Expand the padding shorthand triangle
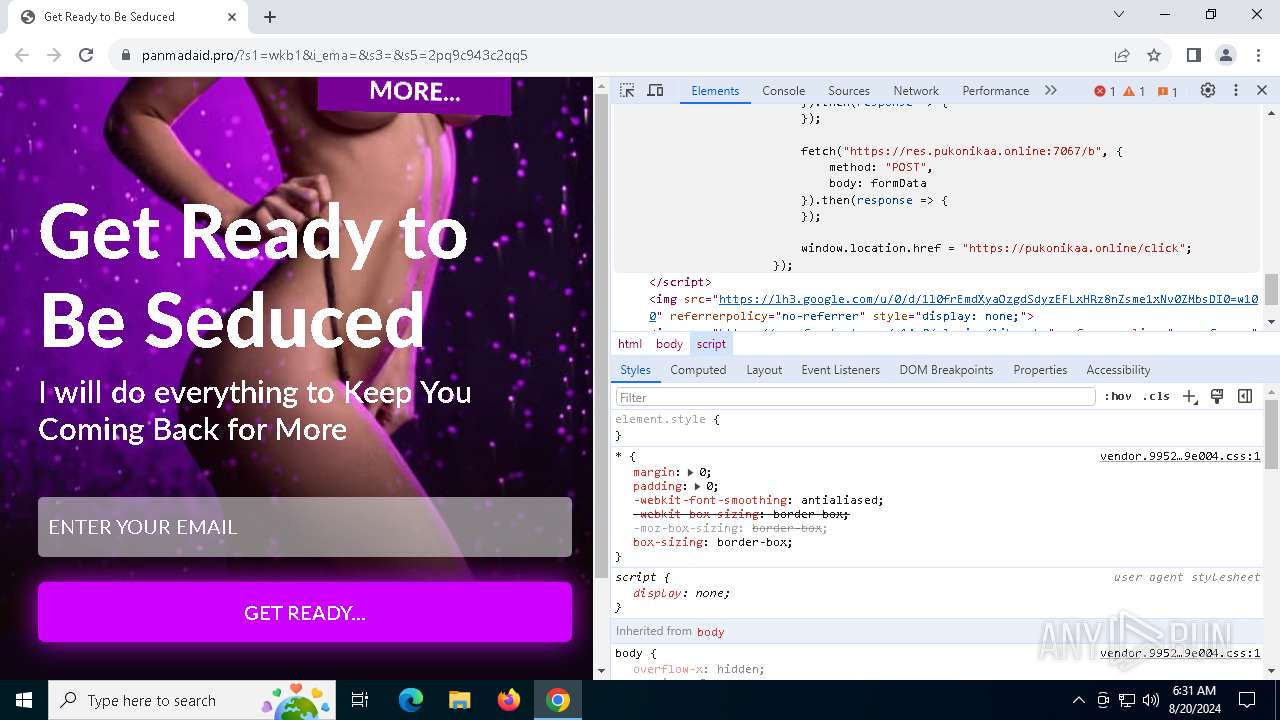Screen dimensions: 1280x720 [697, 486]
